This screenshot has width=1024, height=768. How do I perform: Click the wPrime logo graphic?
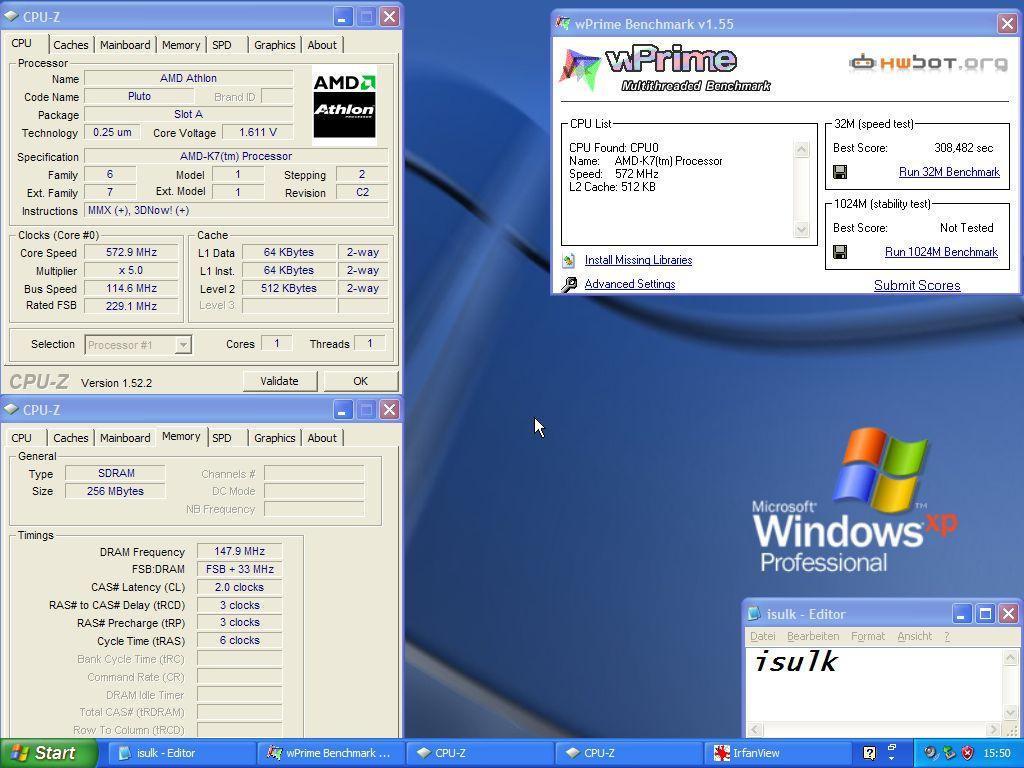(x=665, y=69)
